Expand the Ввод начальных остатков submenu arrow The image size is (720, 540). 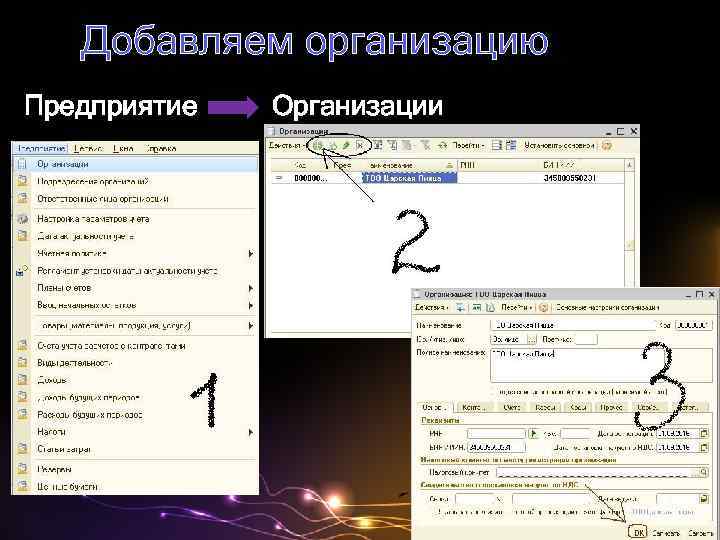pyautogui.click(x=251, y=305)
